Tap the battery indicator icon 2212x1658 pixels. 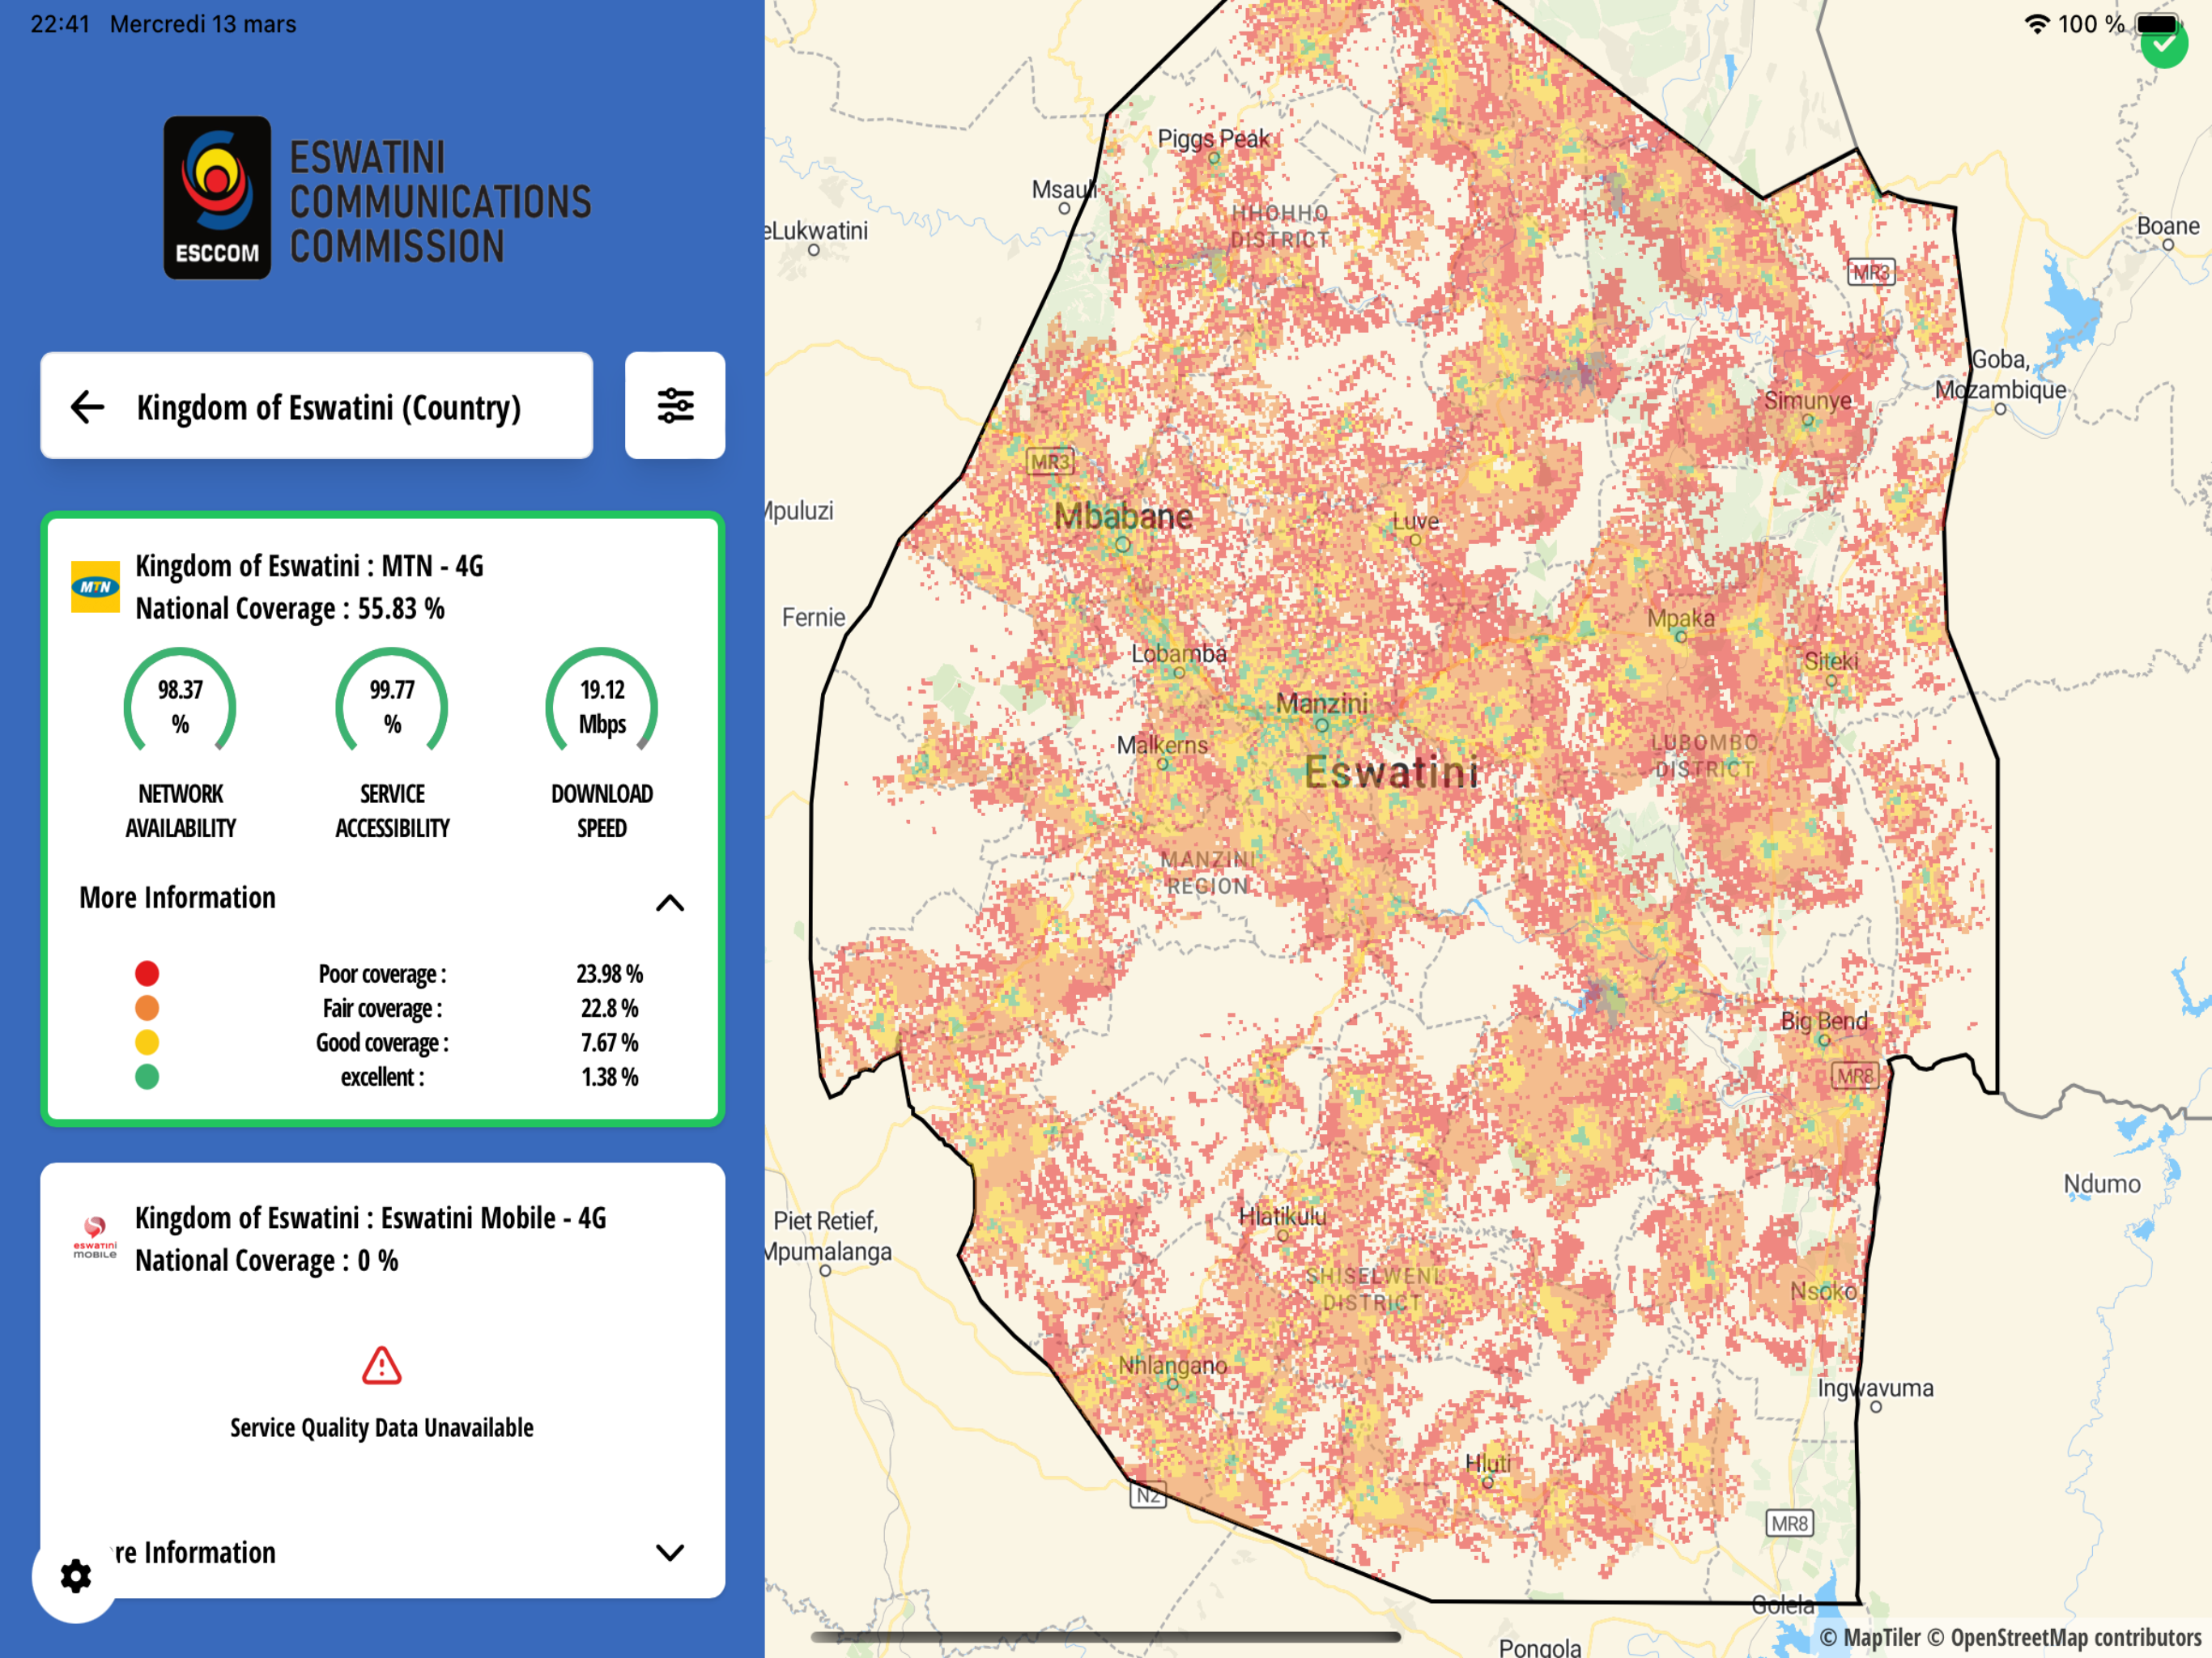tap(2159, 24)
